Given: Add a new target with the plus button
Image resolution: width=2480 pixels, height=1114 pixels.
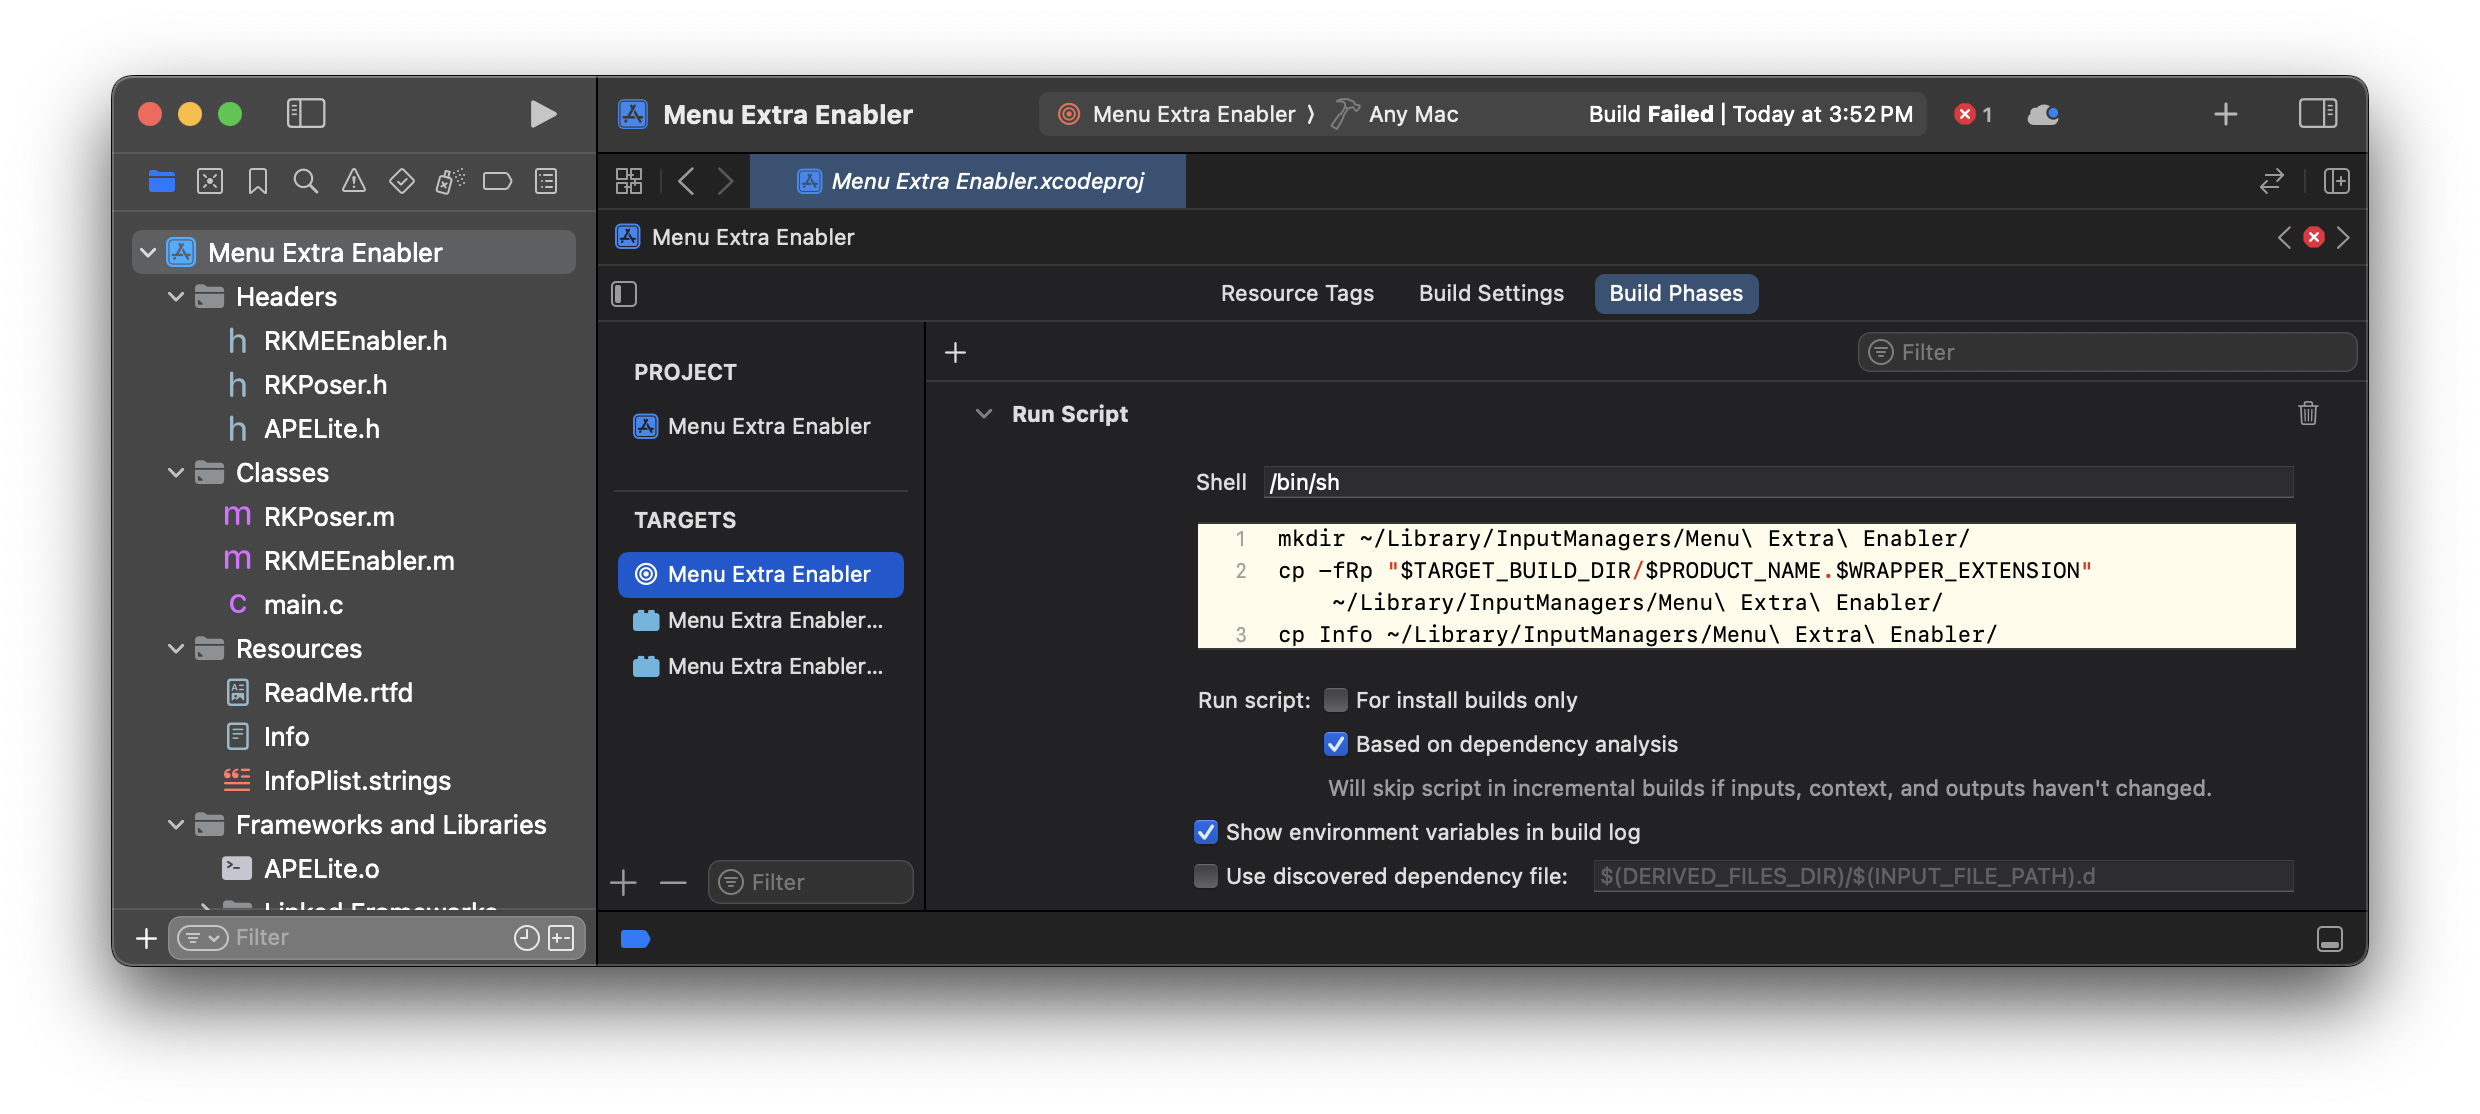Looking at the screenshot, I should pos(624,882).
